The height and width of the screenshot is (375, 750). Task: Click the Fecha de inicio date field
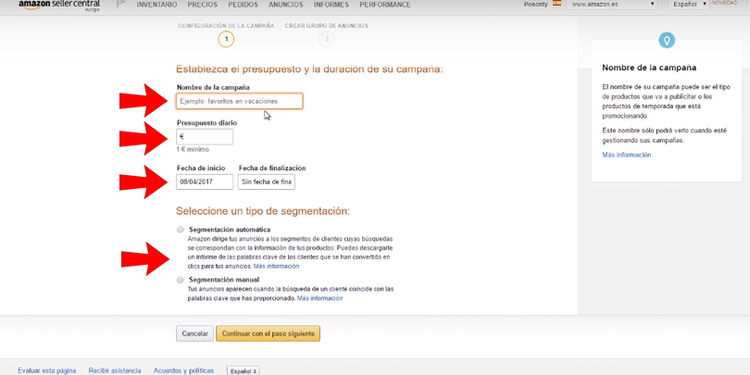(x=205, y=182)
